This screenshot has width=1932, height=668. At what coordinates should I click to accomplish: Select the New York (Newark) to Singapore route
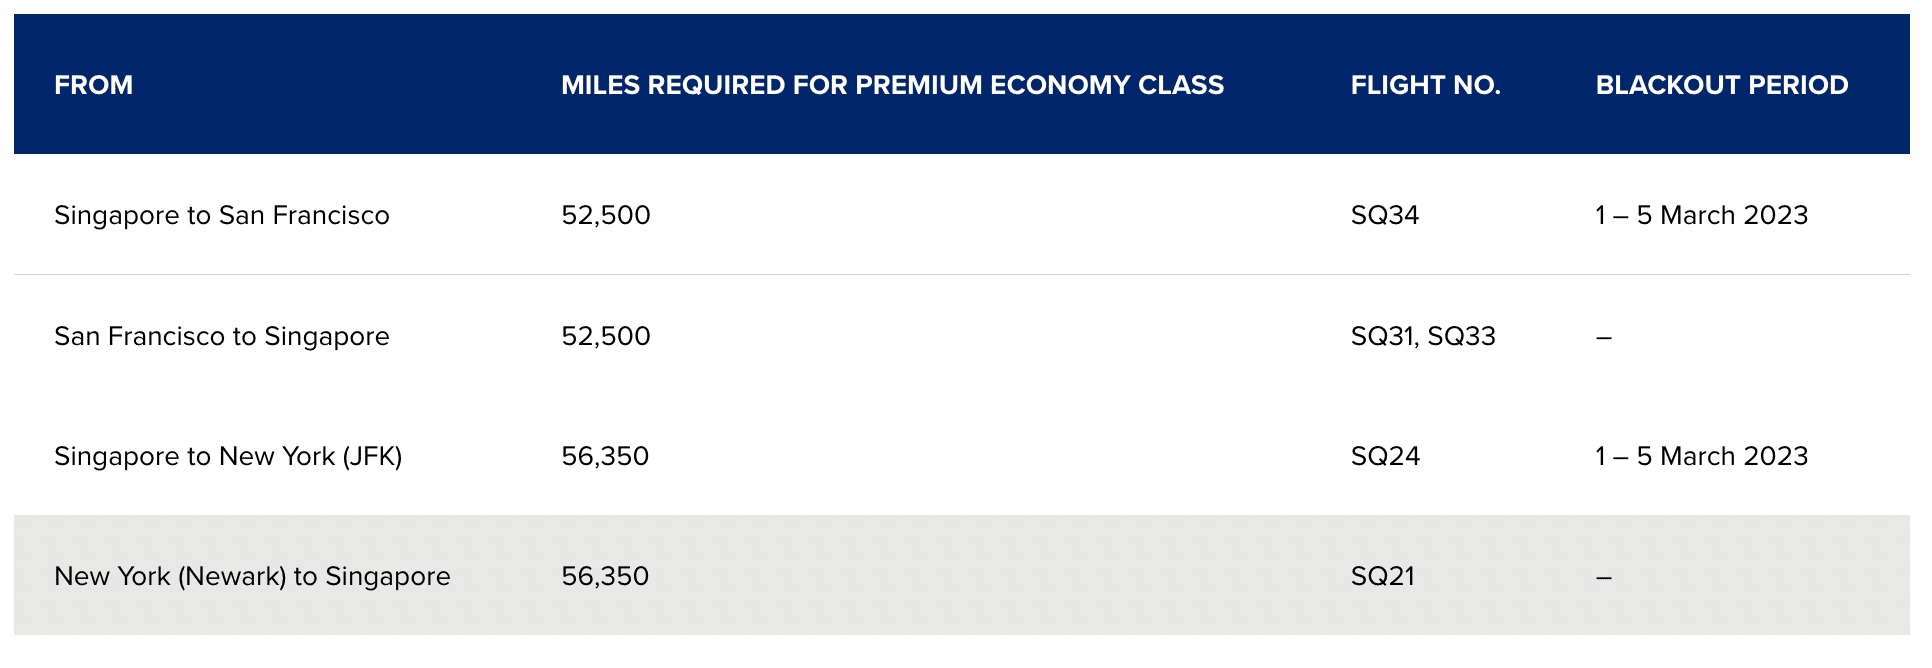(252, 576)
